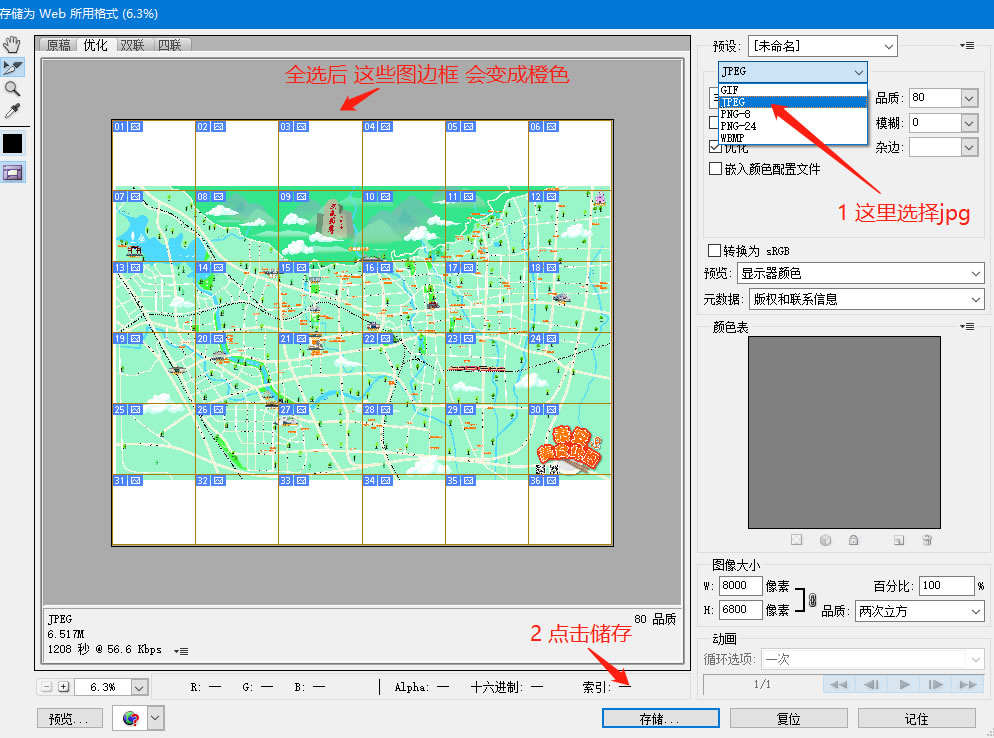
Task: Open the 预览 显示器颜色 dropdown
Action: [860, 273]
